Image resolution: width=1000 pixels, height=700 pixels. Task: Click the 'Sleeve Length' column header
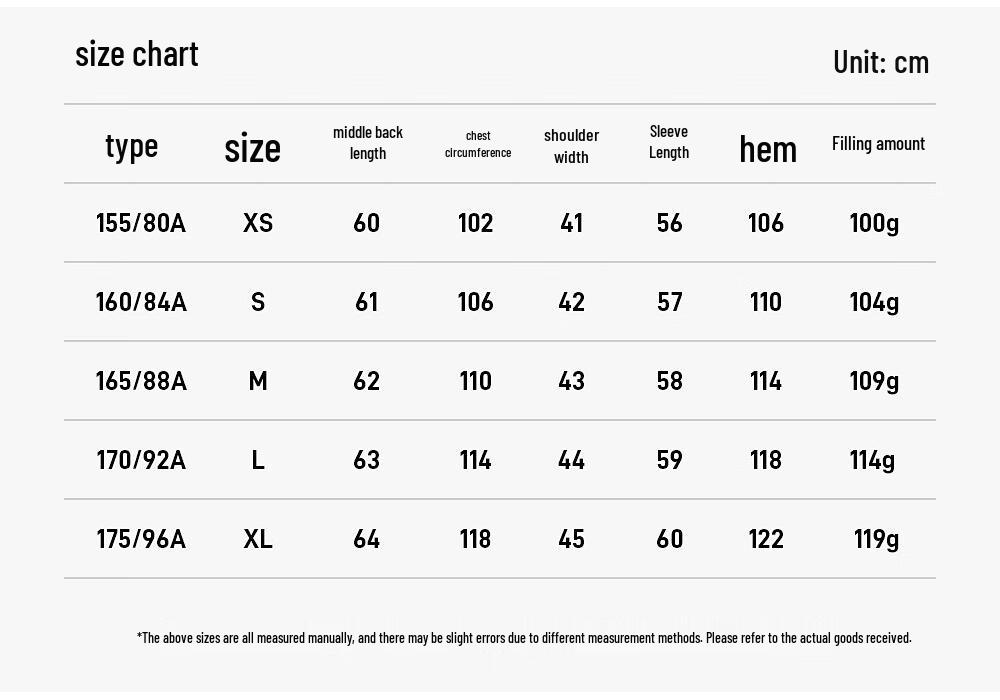[669, 142]
